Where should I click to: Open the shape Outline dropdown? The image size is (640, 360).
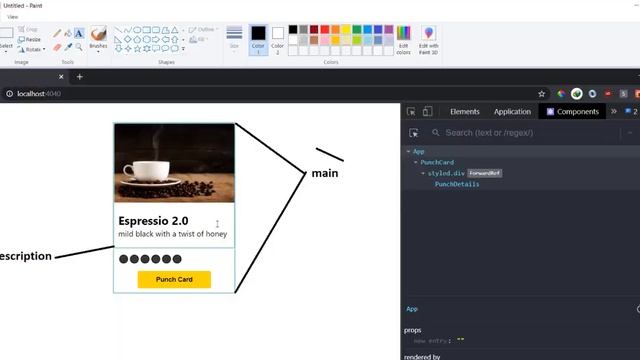point(203,29)
